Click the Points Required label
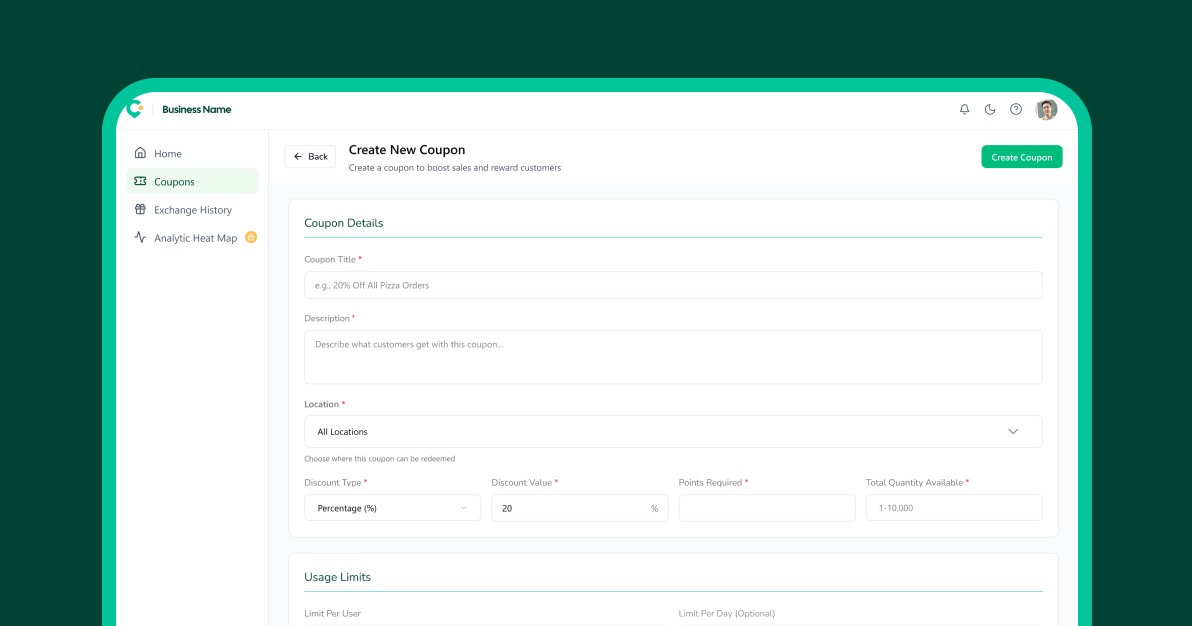 (710, 482)
